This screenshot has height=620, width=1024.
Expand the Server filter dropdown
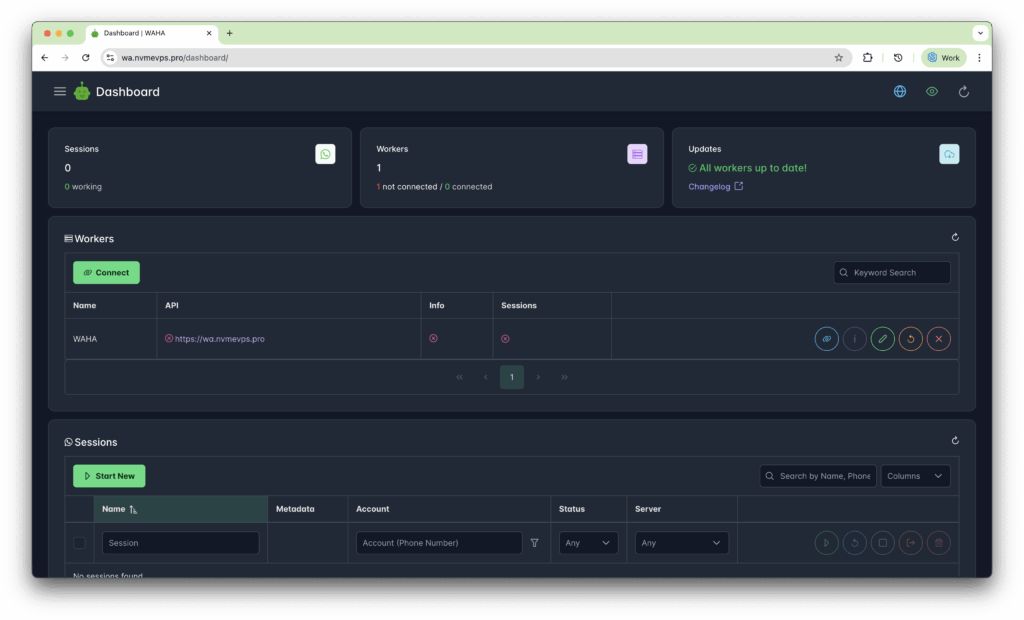pyautogui.click(x=681, y=543)
